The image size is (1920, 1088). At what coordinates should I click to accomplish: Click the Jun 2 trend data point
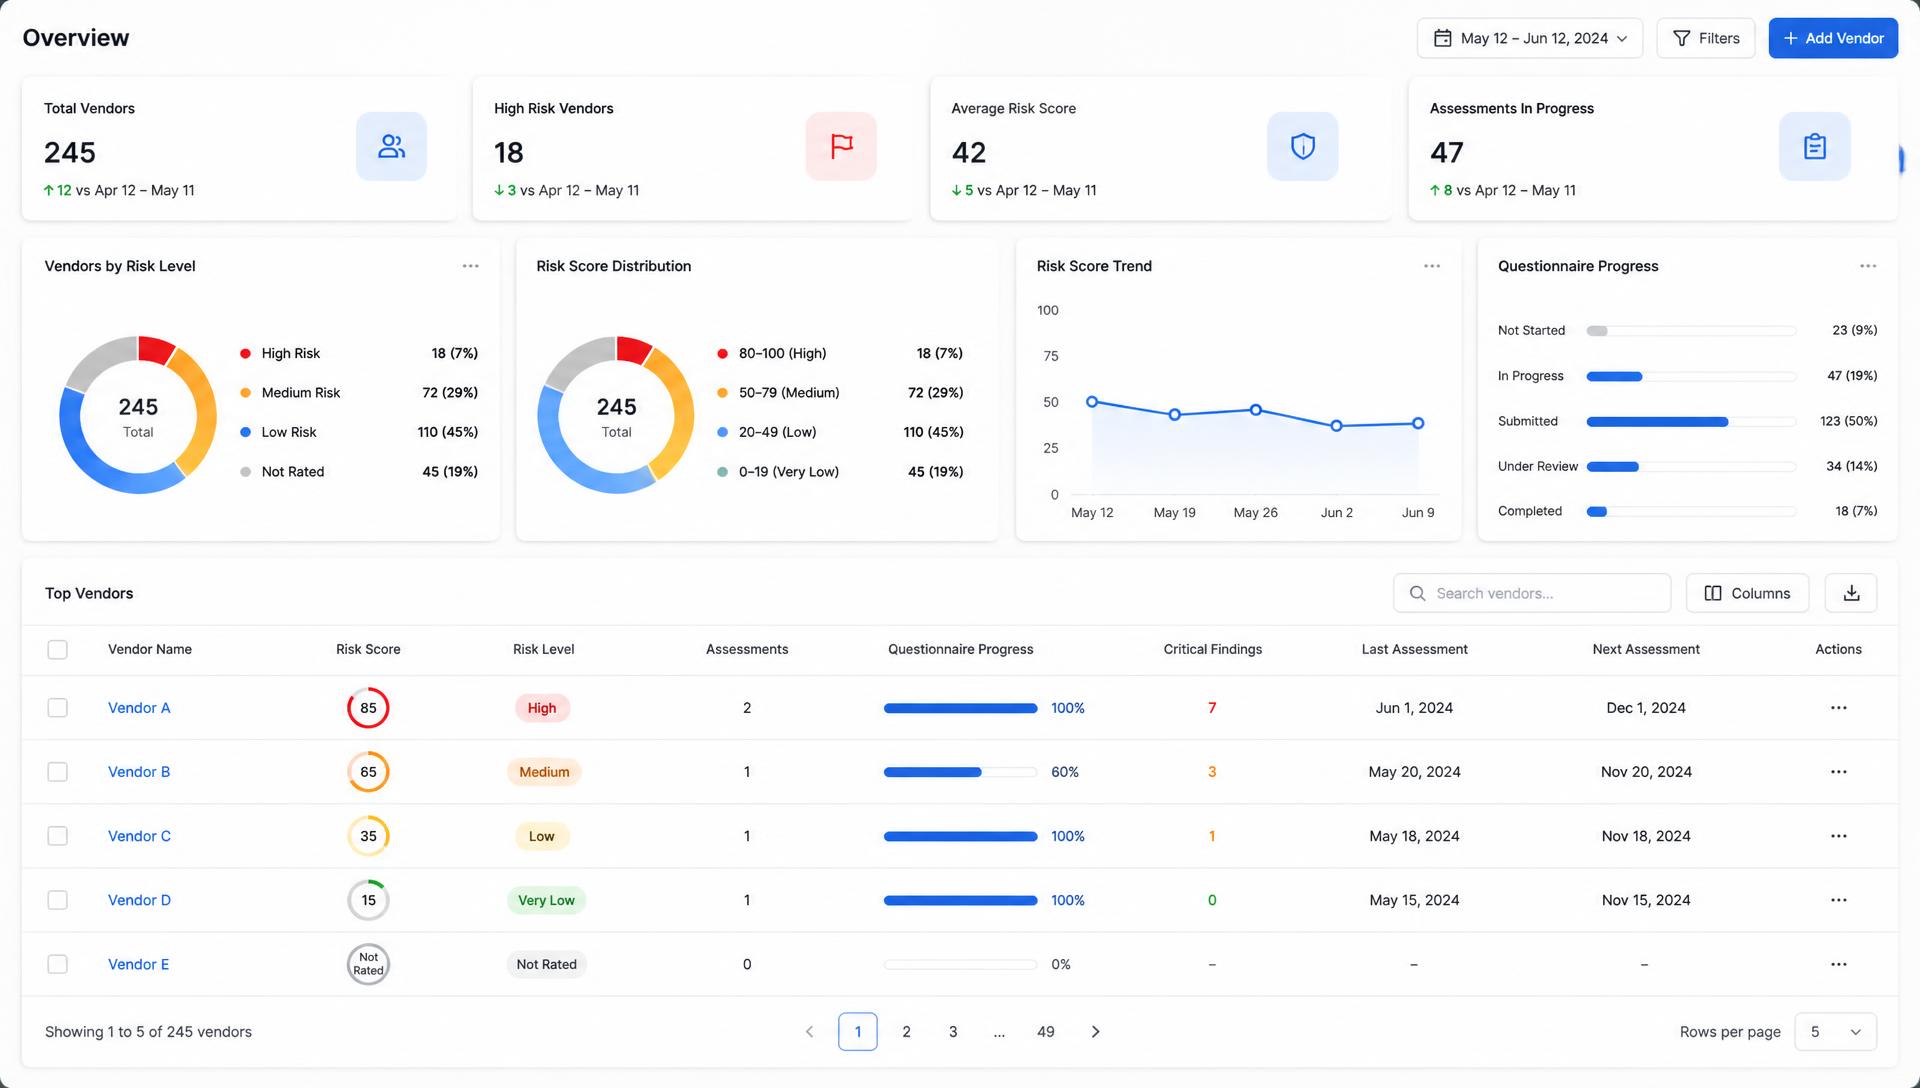tap(1336, 426)
